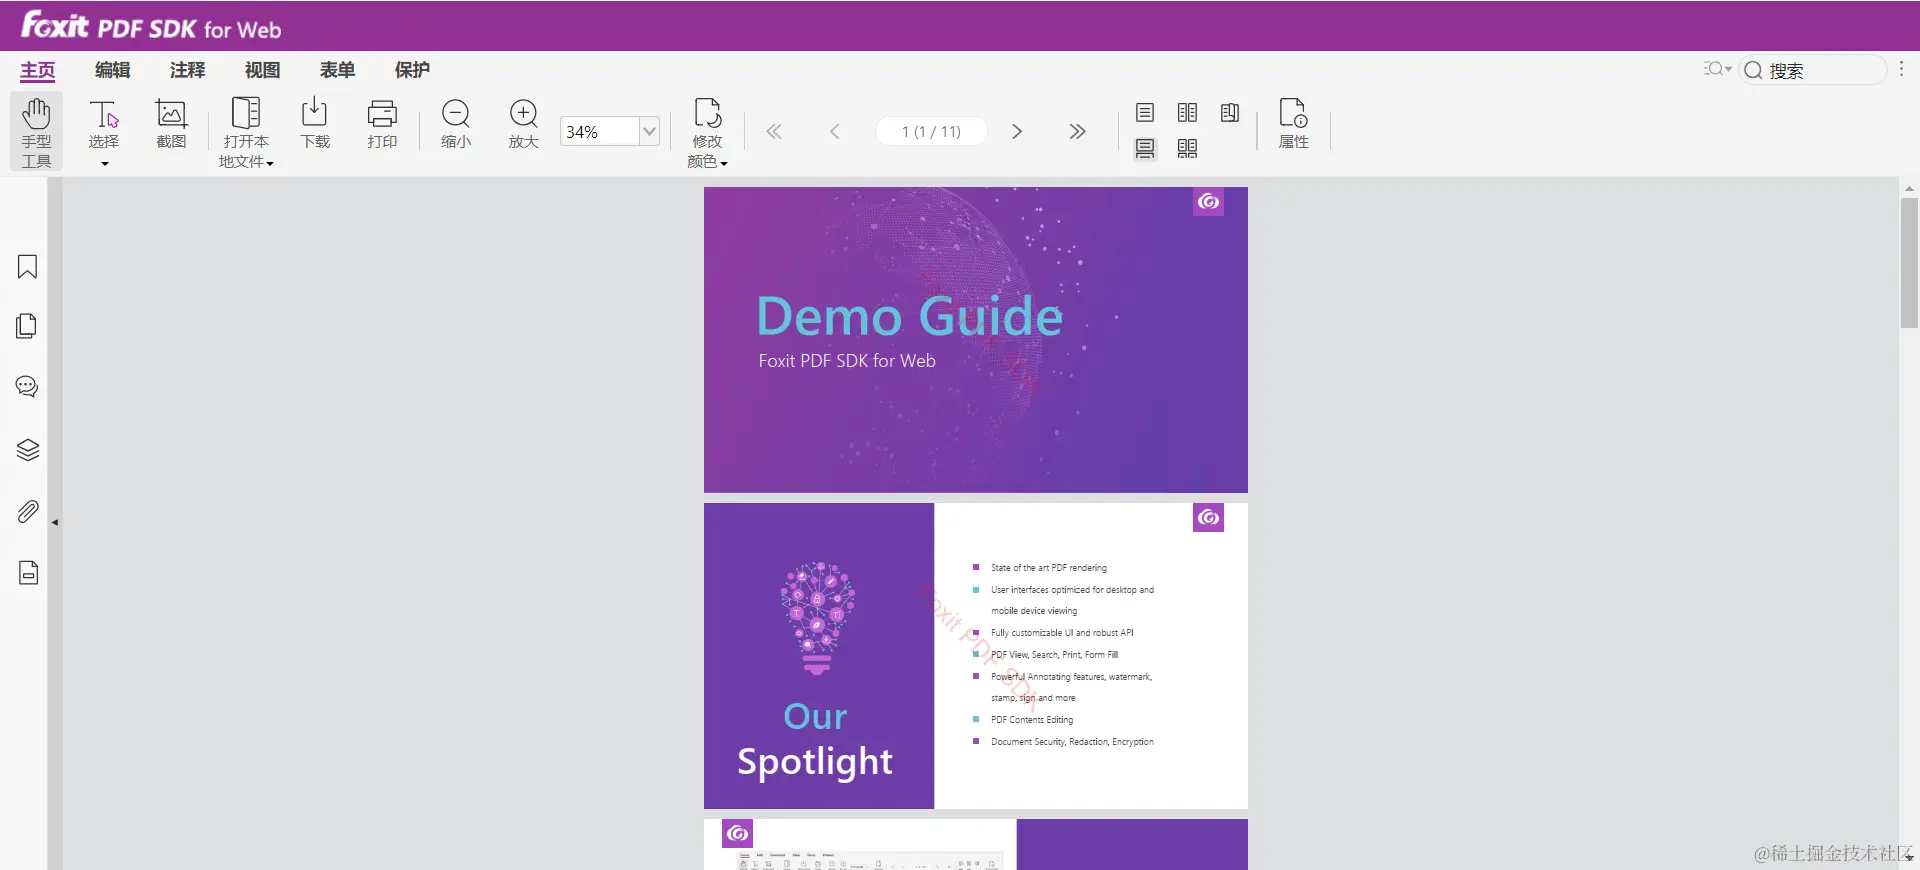This screenshot has width=1920, height=870.
Task: Go to next page arrow
Action: (x=1017, y=131)
